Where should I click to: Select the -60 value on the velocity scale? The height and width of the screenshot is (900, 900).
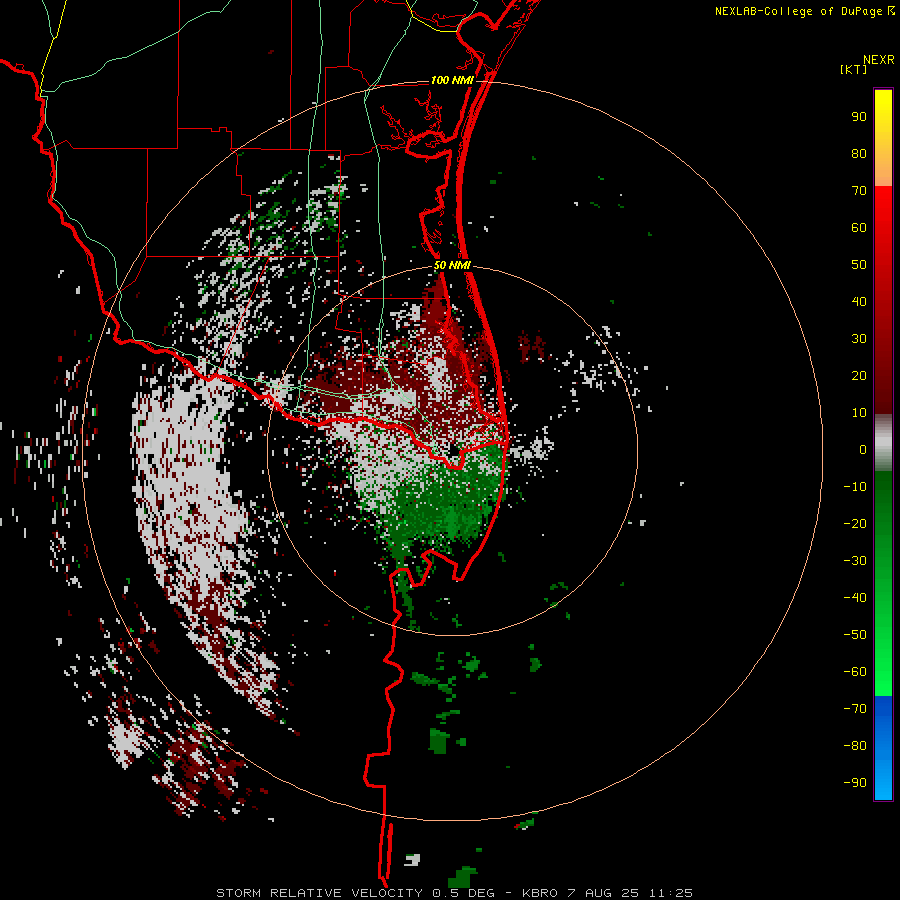(855, 672)
